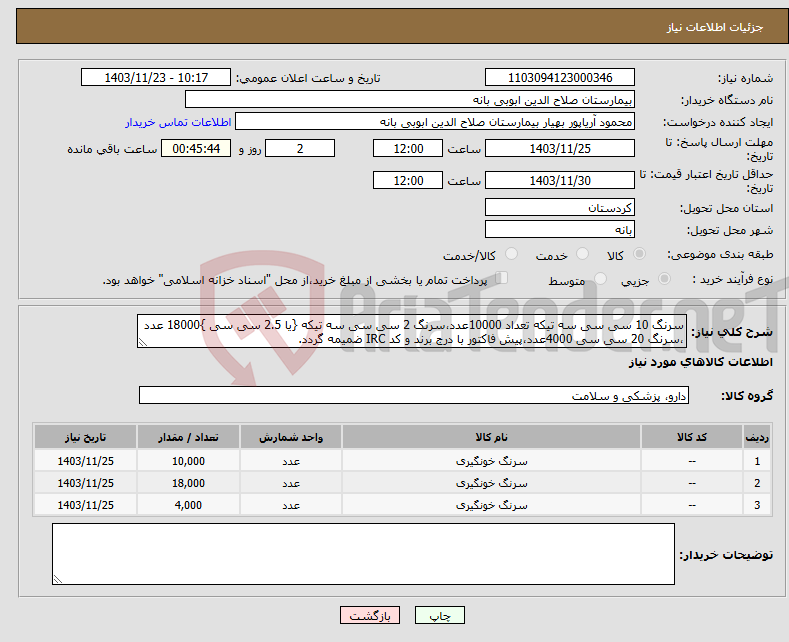Select the خدمت radio button
The height and width of the screenshot is (642, 789).
pos(583,254)
